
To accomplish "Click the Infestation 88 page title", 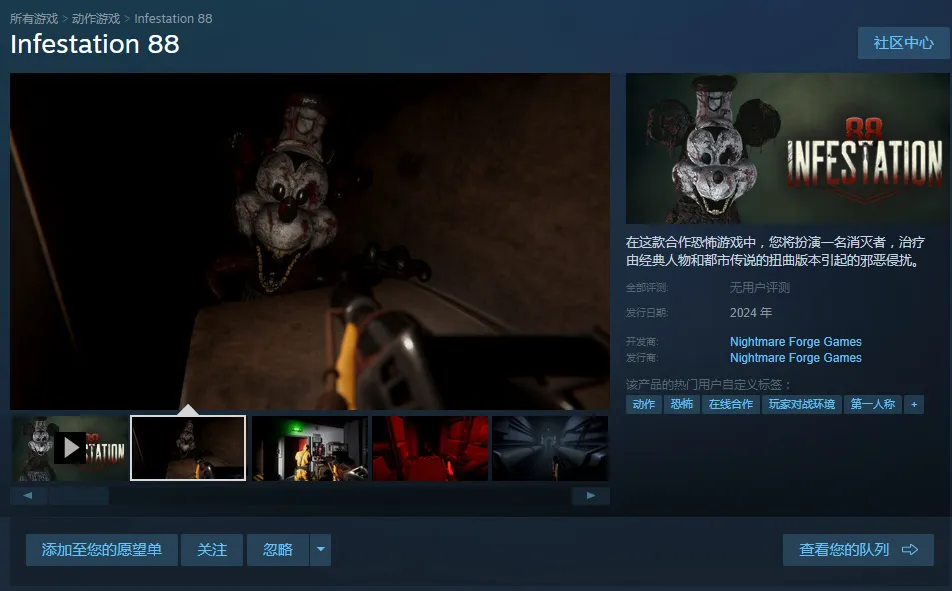I will coord(95,44).
